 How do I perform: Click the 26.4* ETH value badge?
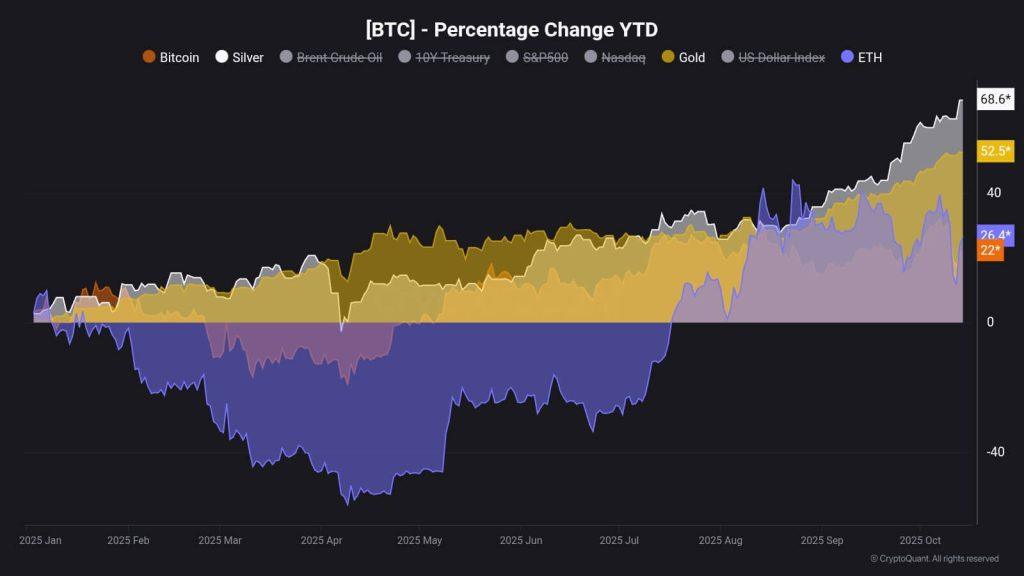pyautogui.click(x=996, y=235)
